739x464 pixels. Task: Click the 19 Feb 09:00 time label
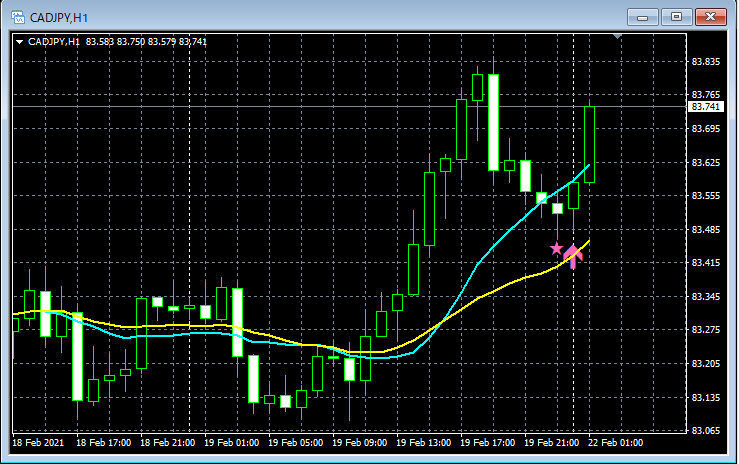(x=360, y=443)
